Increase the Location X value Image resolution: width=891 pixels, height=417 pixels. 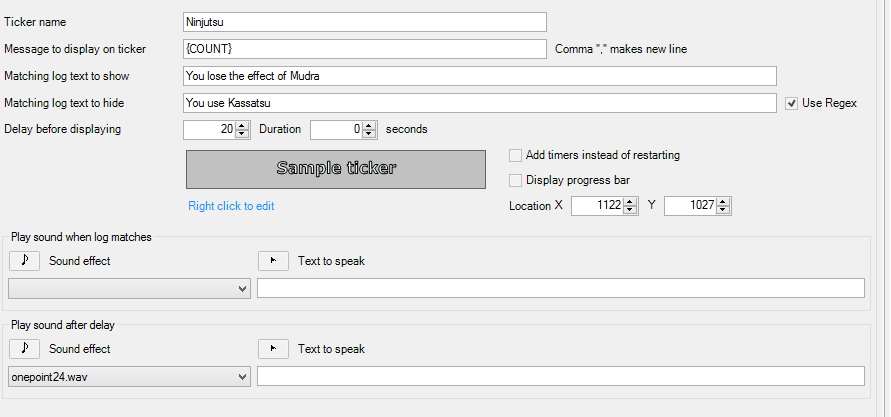click(x=631, y=202)
